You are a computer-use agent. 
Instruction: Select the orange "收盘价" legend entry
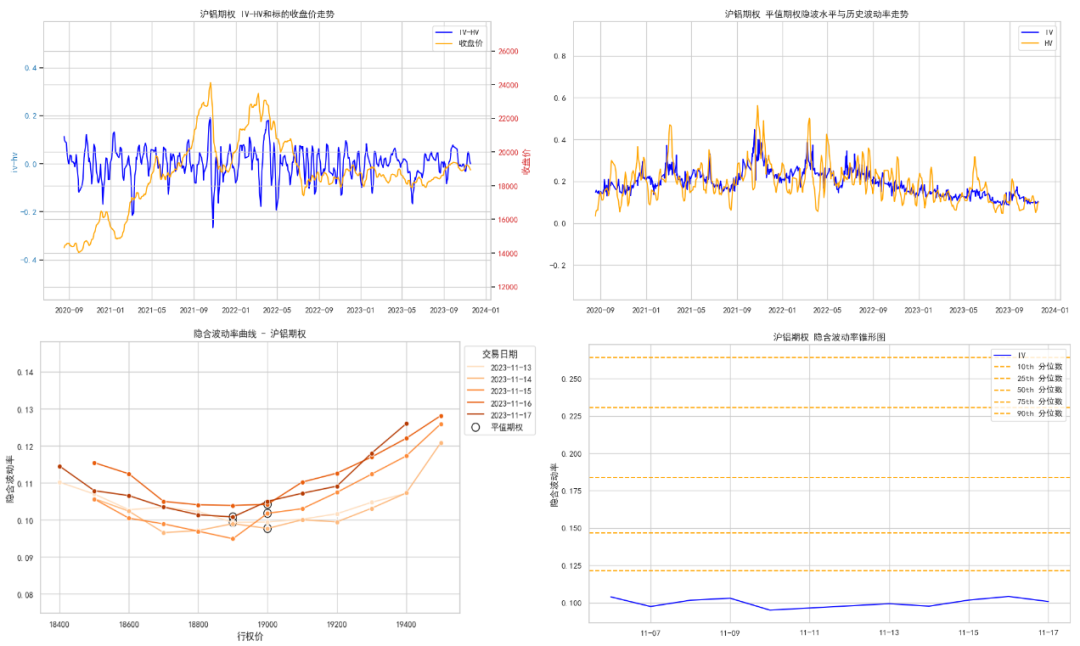[x=459, y=43]
